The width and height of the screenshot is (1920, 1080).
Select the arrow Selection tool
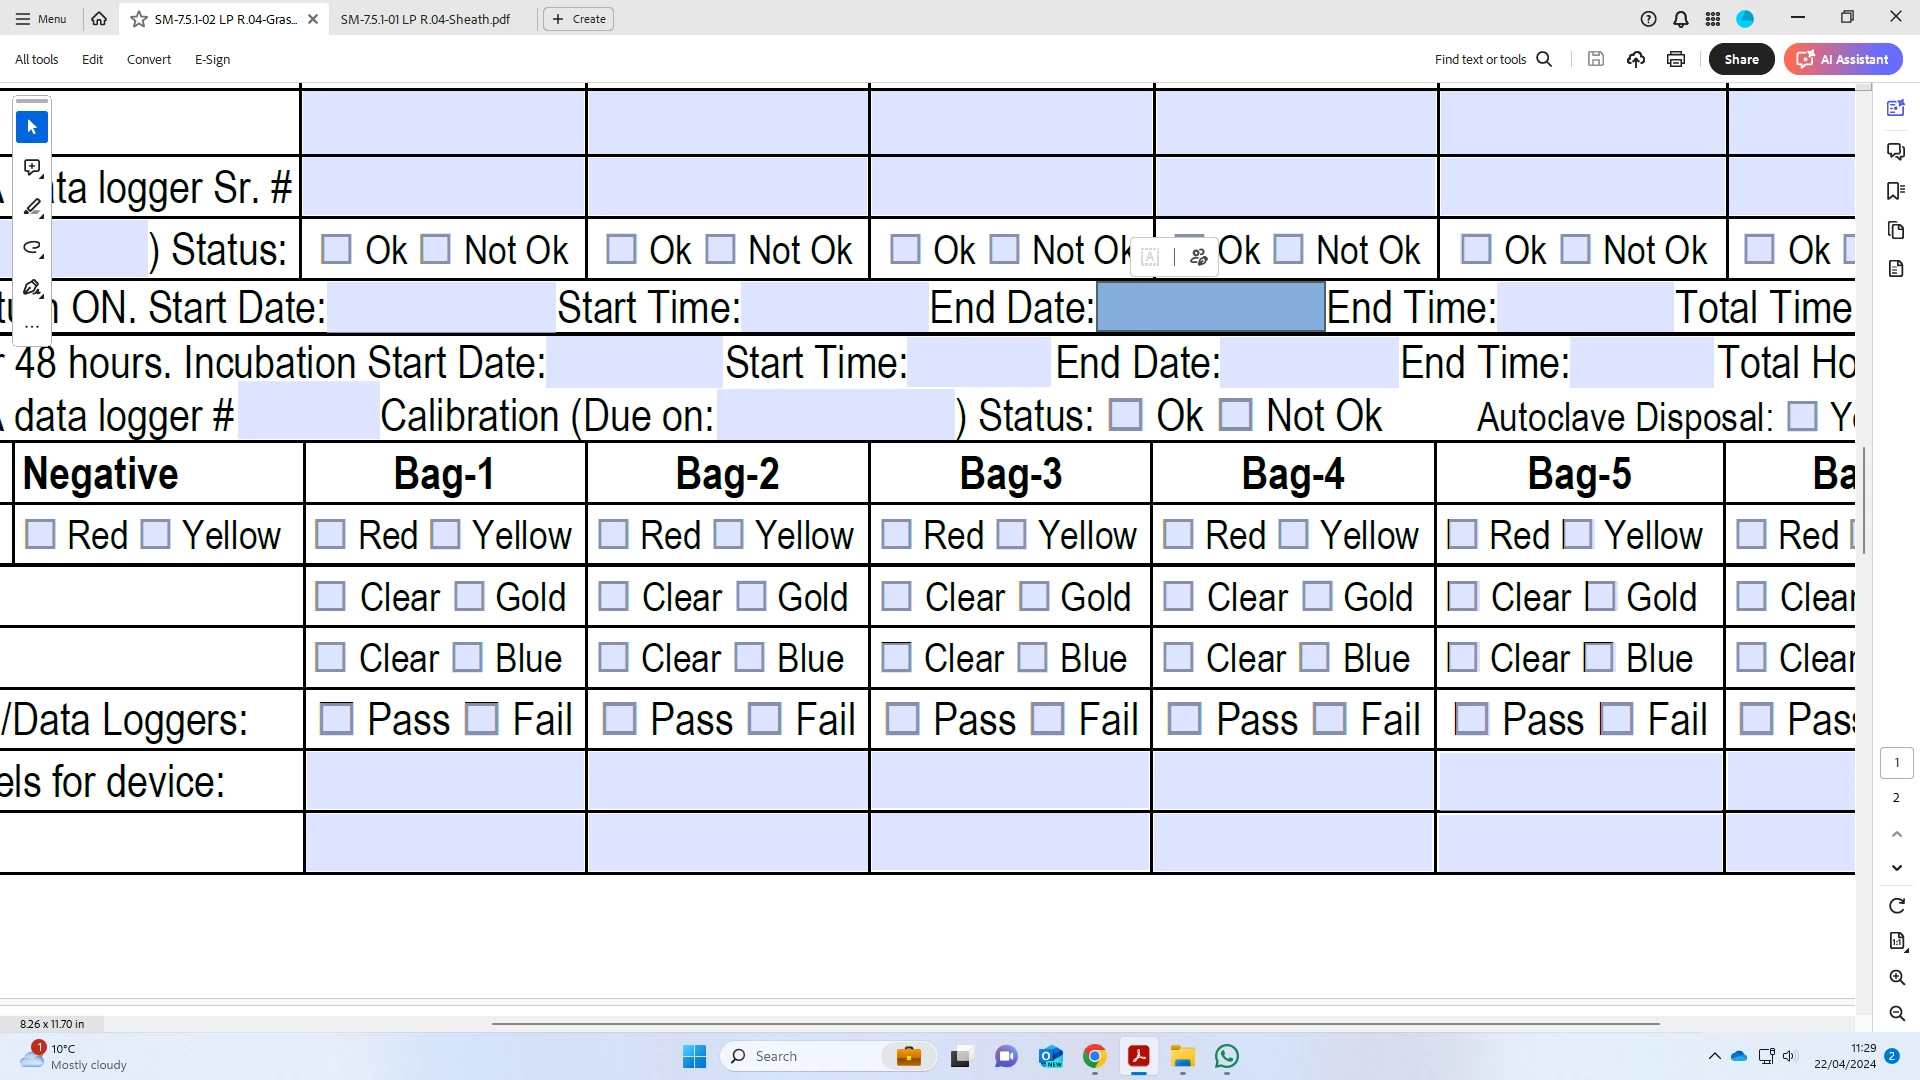click(x=32, y=127)
